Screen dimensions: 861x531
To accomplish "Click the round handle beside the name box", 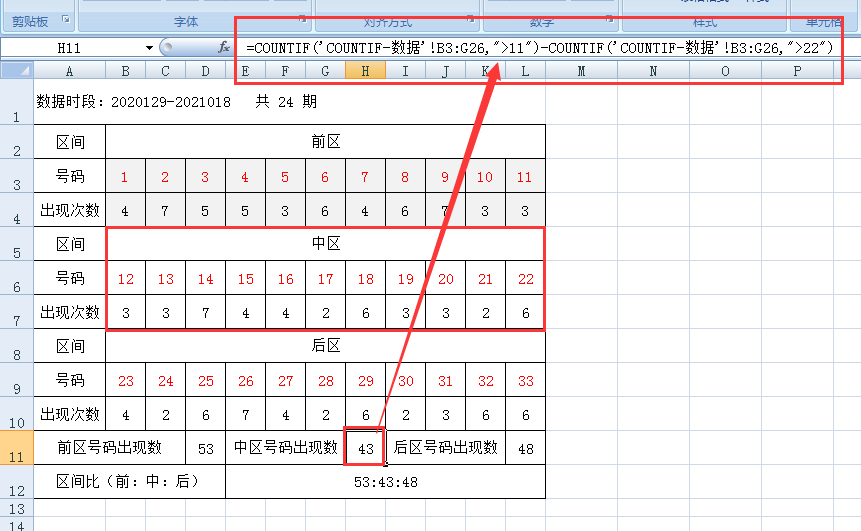I will 168,47.
